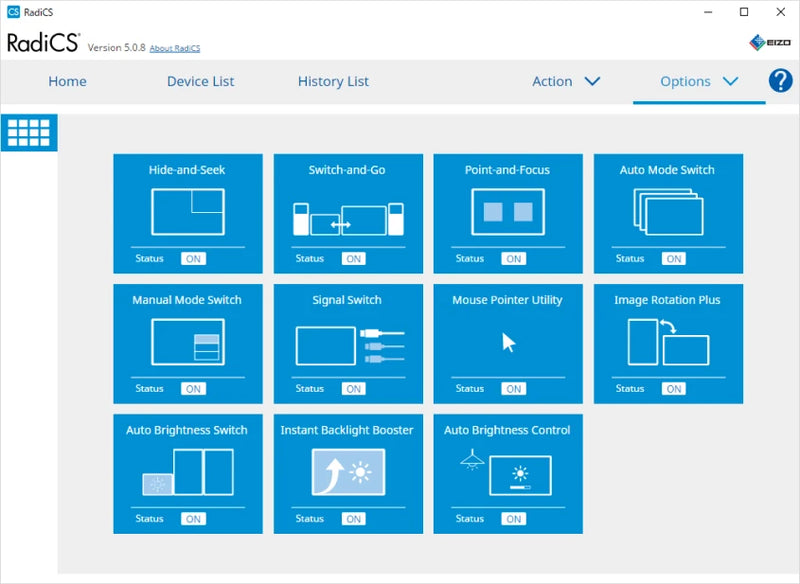
Task: Click the grid view icon in sidebar
Action: (x=29, y=132)
